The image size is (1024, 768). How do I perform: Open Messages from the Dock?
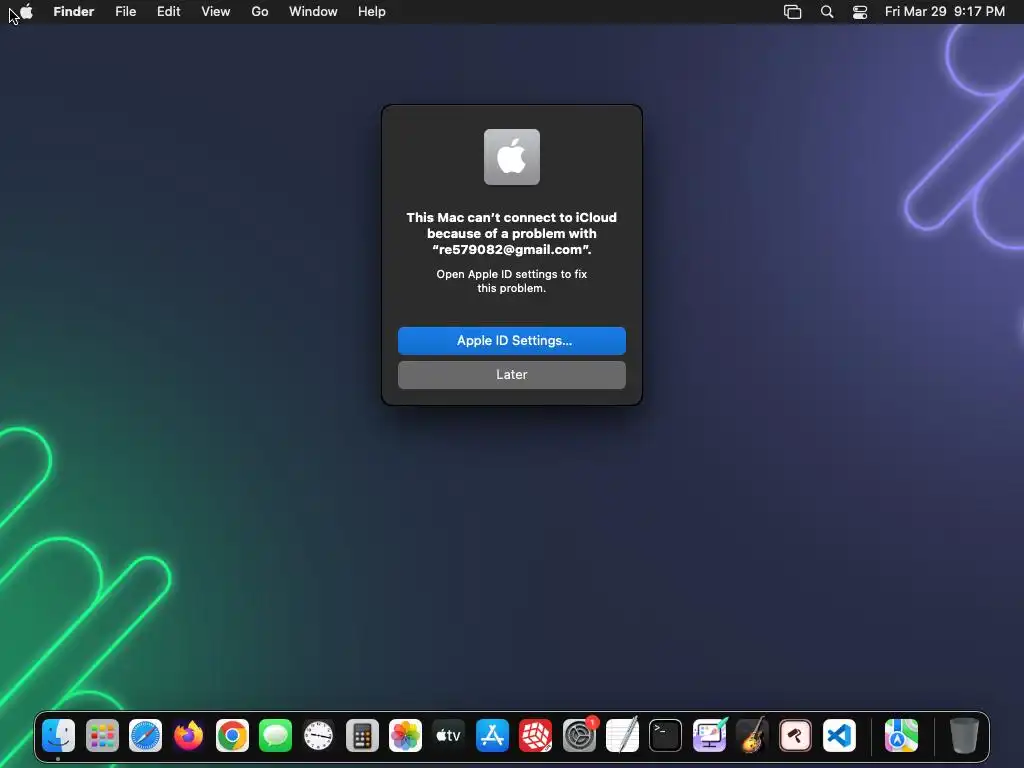[x=275, y=736]
